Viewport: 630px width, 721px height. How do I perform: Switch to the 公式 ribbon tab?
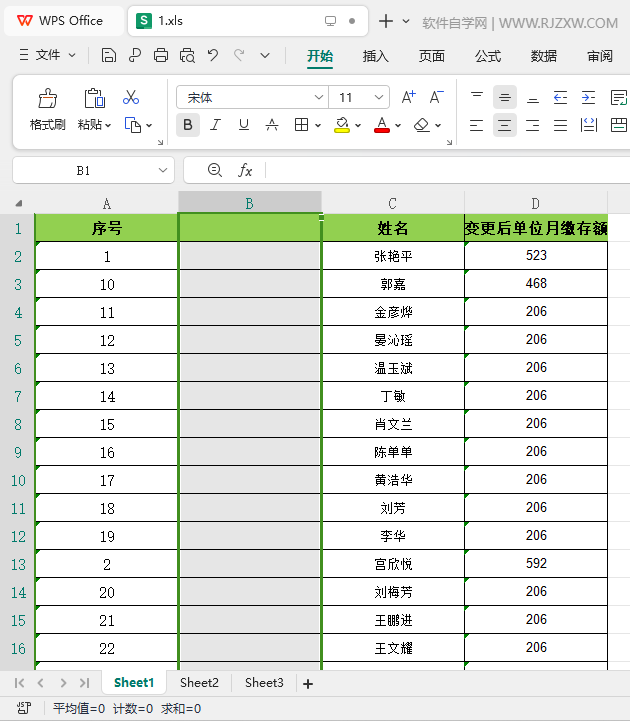pos(488,56)
